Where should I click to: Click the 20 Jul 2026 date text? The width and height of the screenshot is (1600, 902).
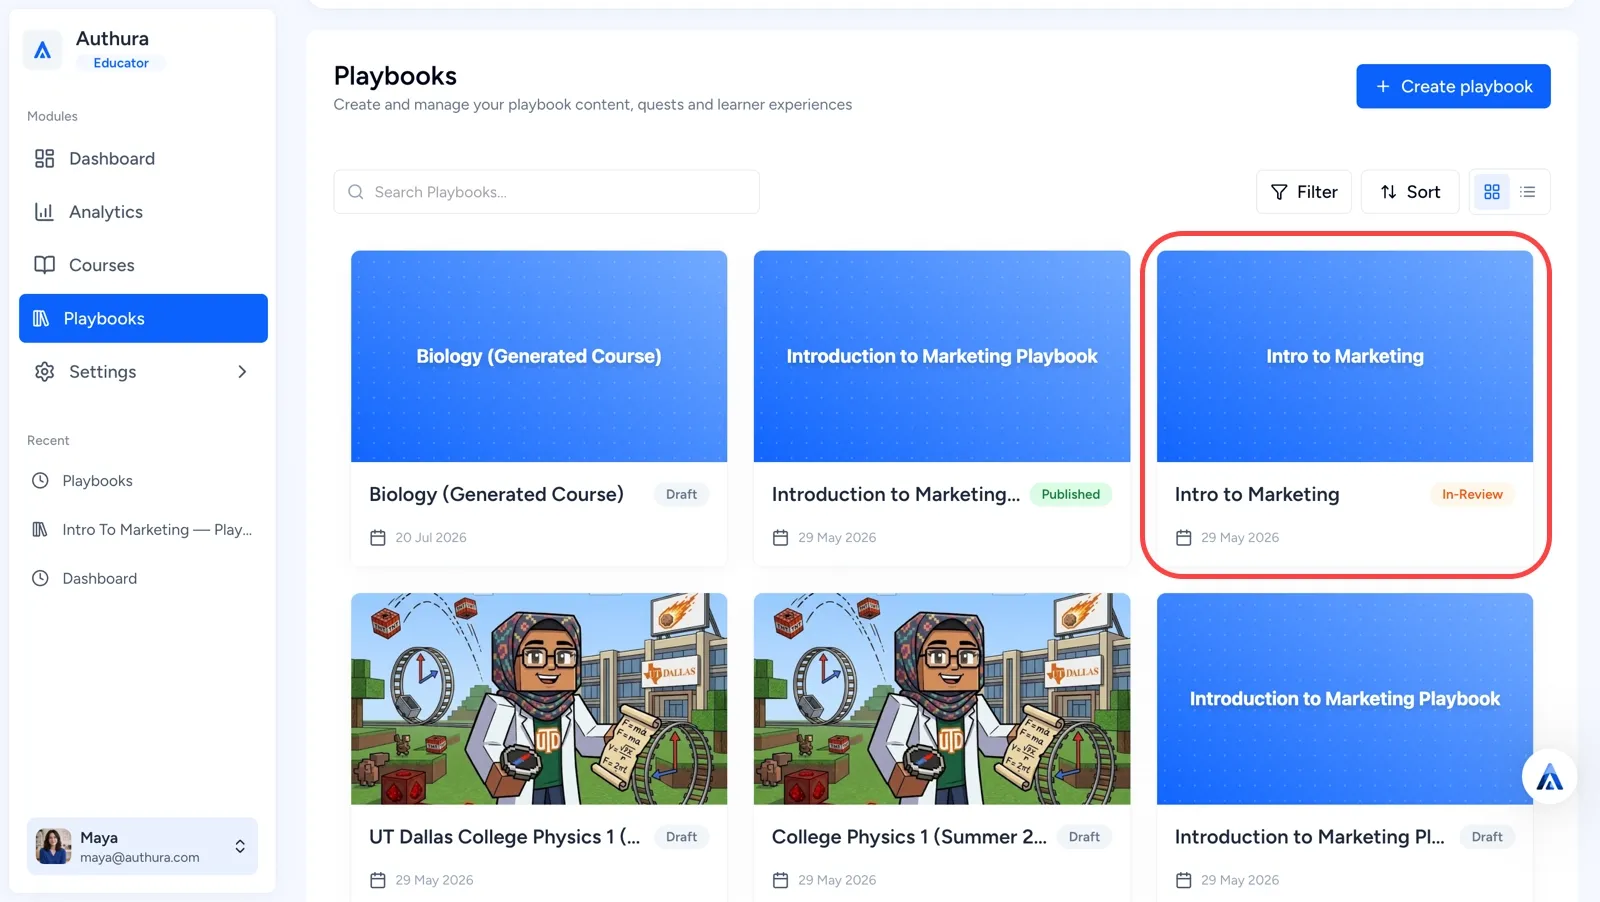pos(431,538)
